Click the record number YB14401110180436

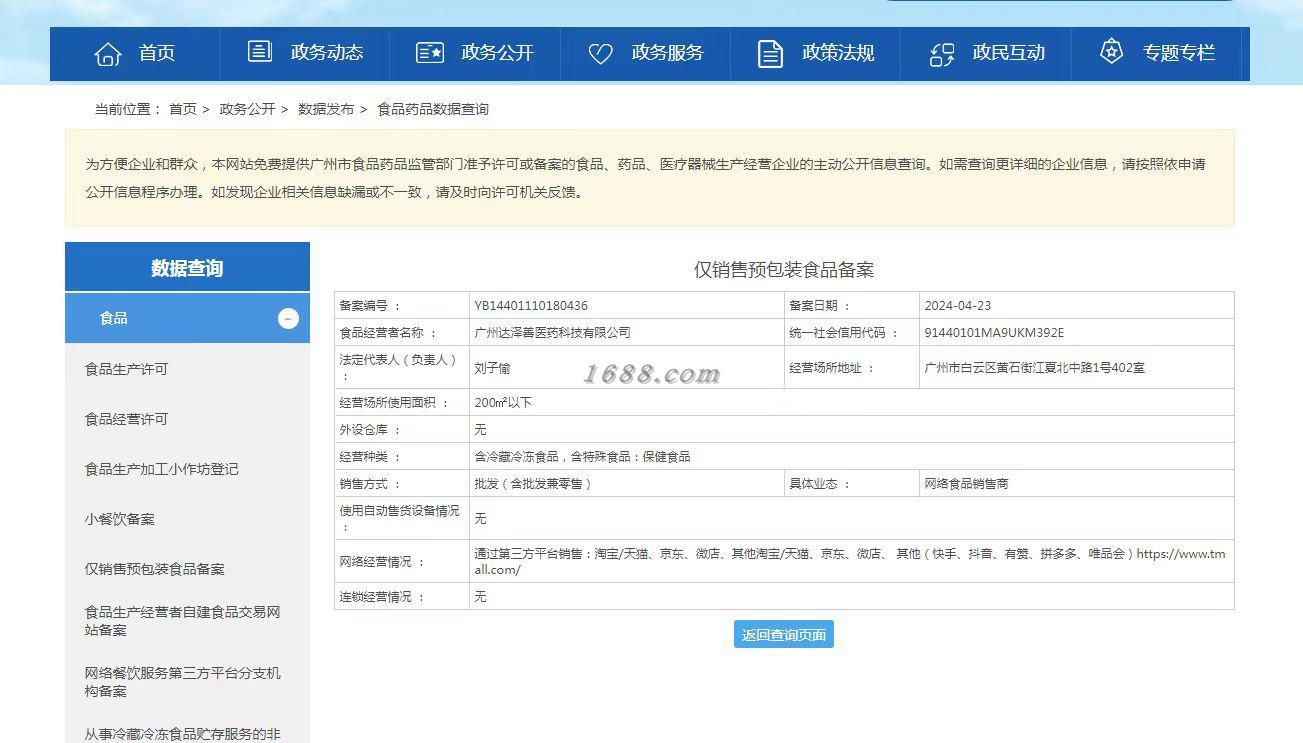pyautogui.click(x=531, y=306)
